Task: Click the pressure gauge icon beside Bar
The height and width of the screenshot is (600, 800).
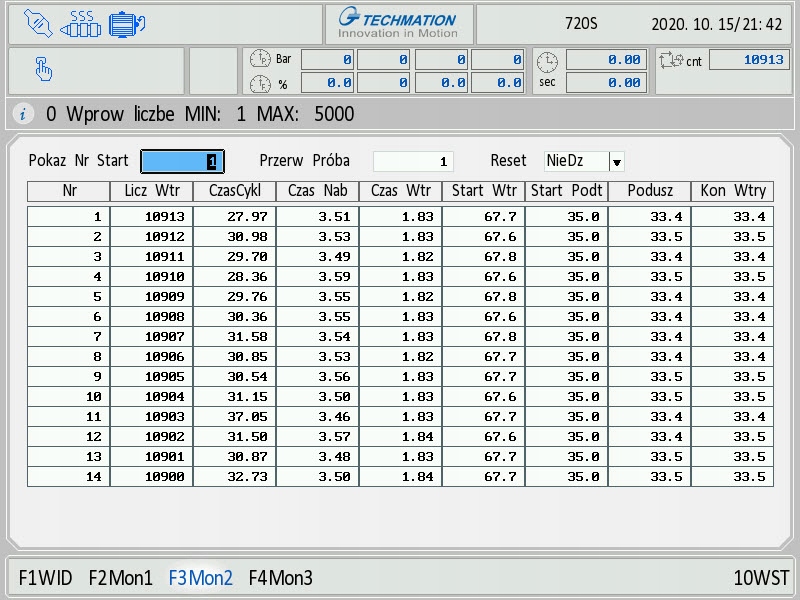Action: coord(259,59)
